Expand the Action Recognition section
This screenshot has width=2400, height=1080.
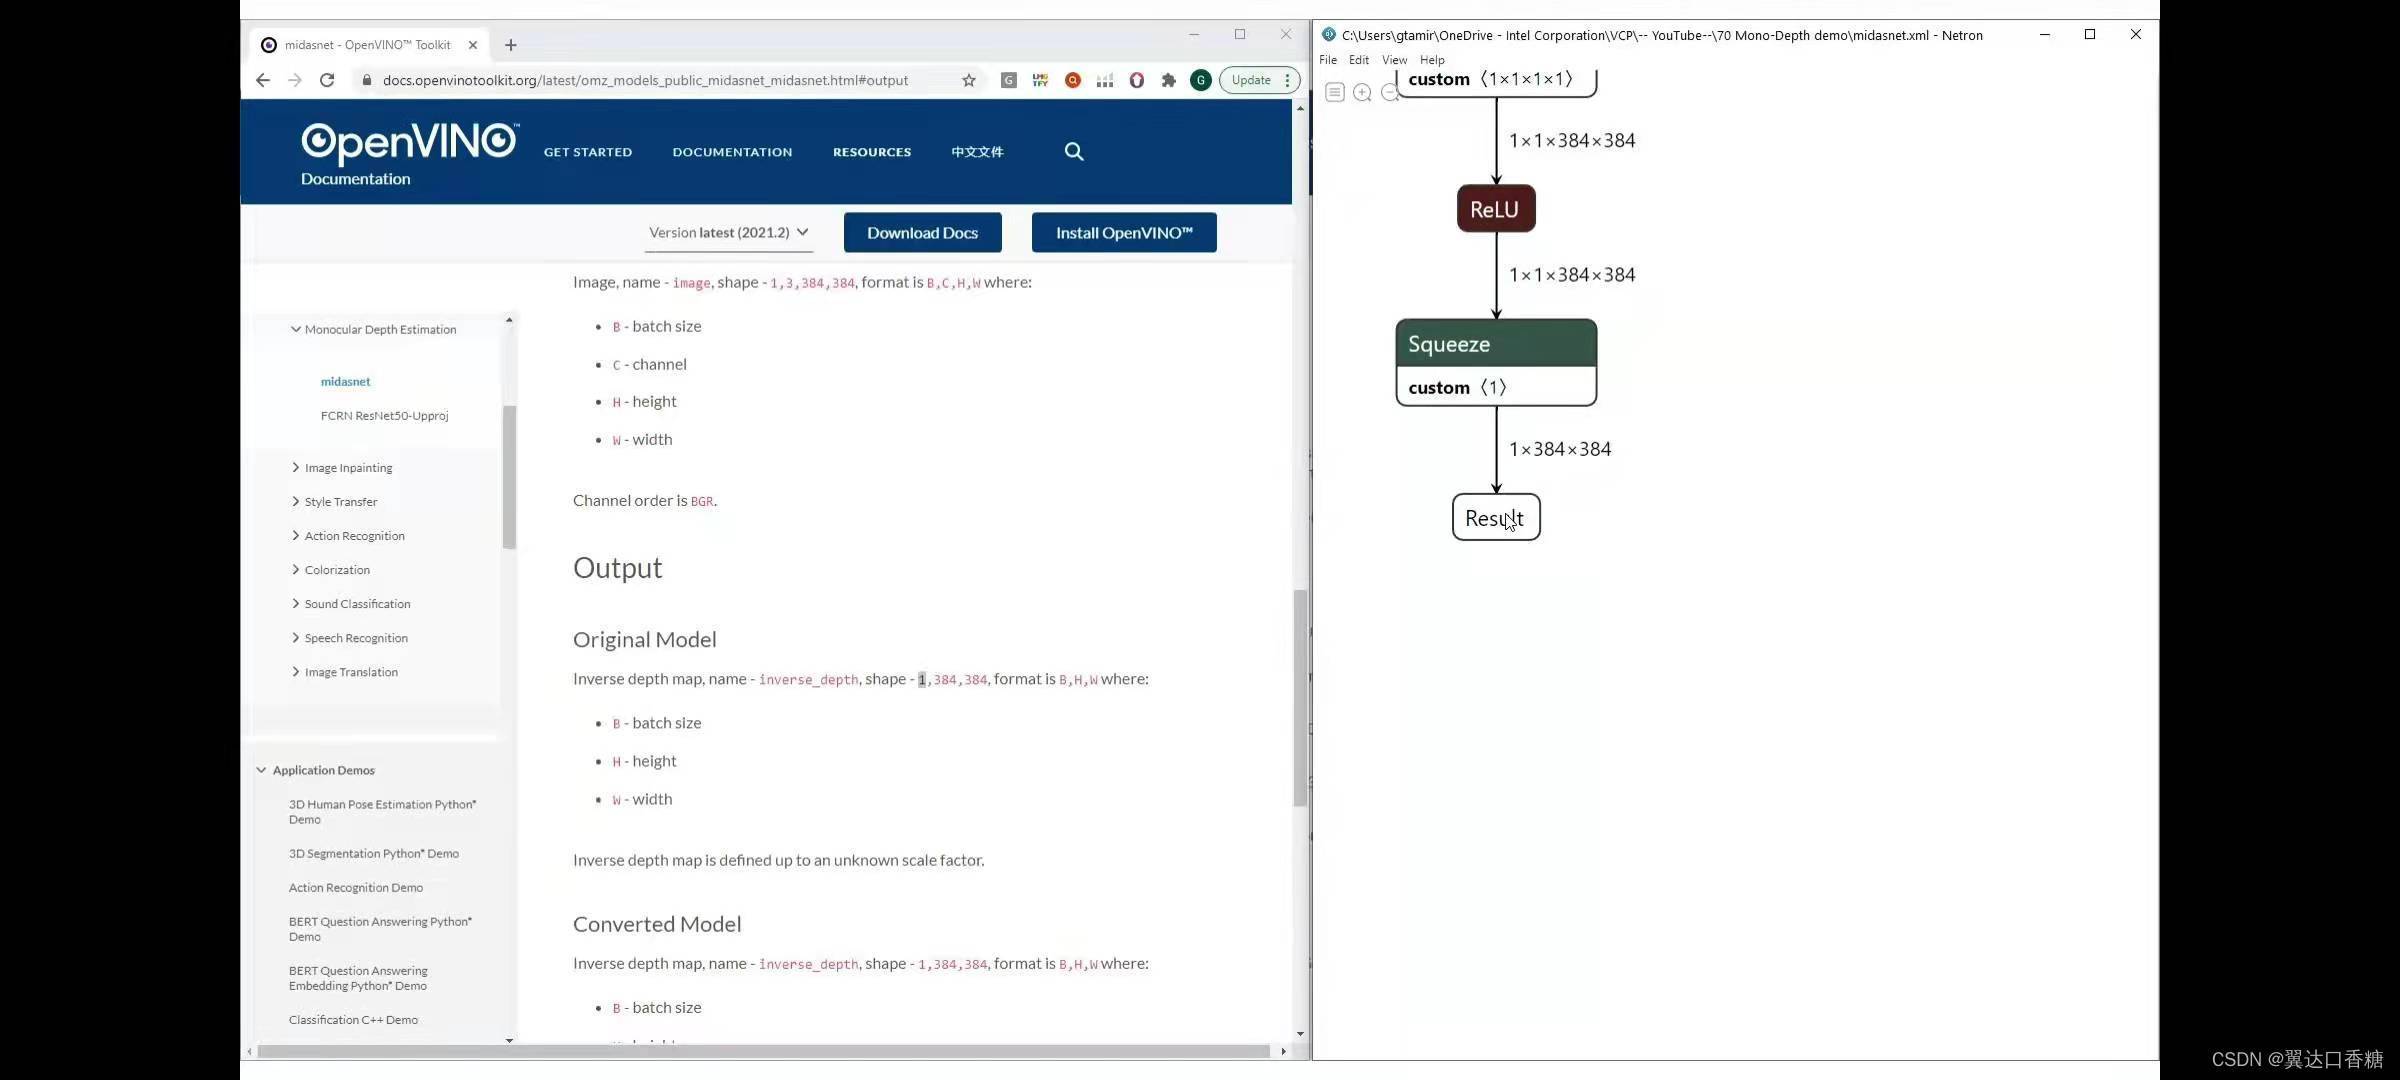(295, 535)
